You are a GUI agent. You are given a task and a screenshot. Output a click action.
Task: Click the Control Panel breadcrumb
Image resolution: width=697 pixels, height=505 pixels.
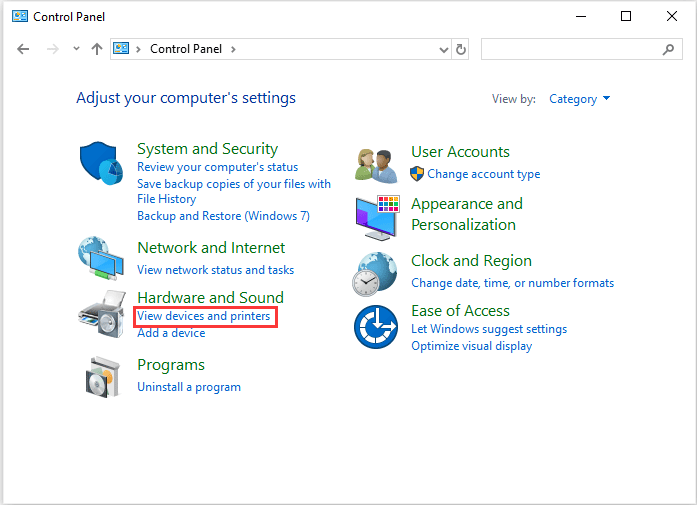click(x=186, y=49)
